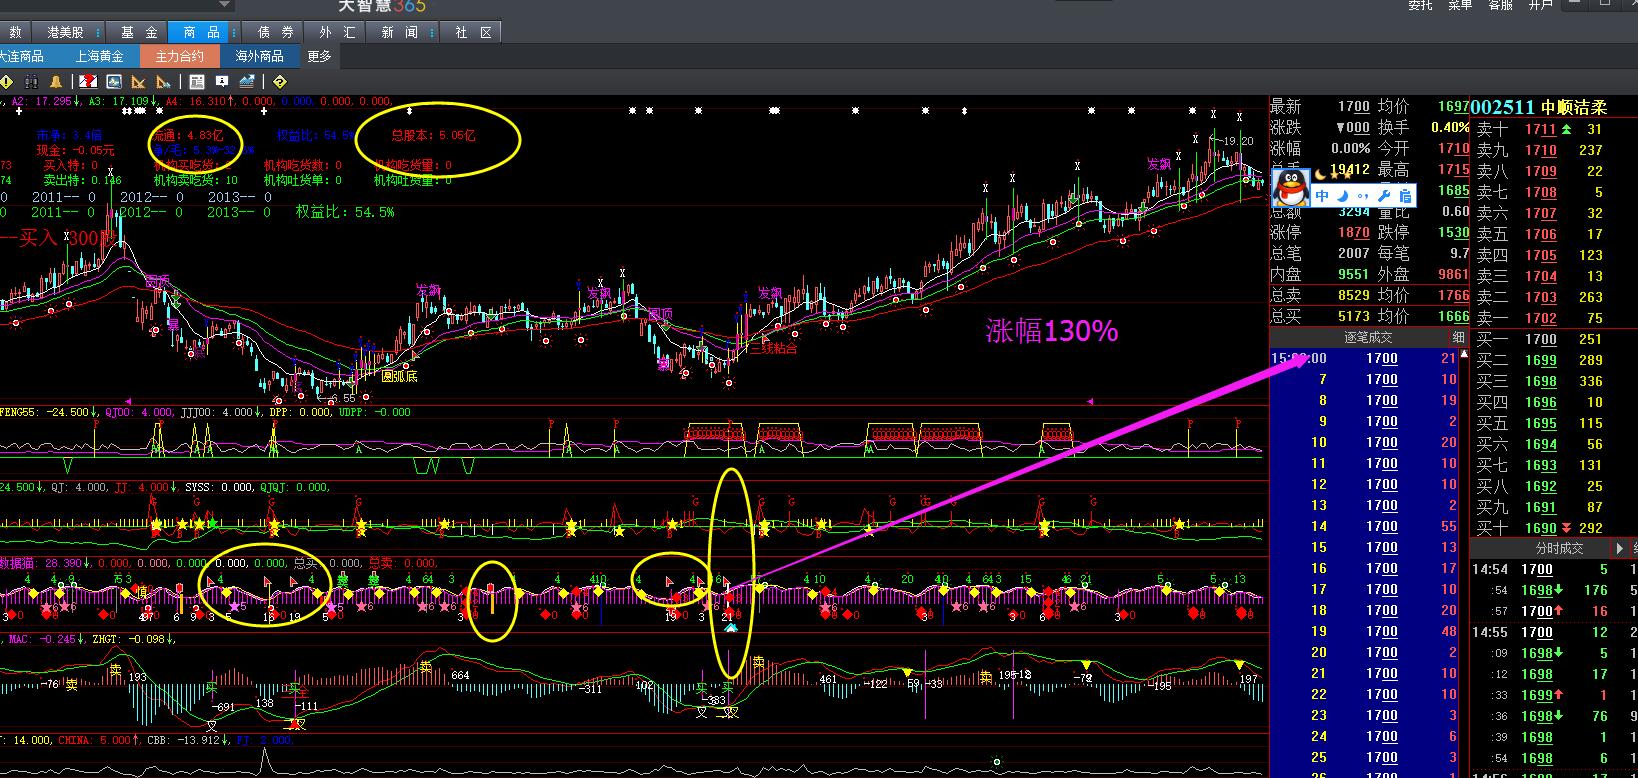1638x778 pixels.
Task: Select the second triangle ruler tool with a blue arrow
Action: [x=164, y=82]
